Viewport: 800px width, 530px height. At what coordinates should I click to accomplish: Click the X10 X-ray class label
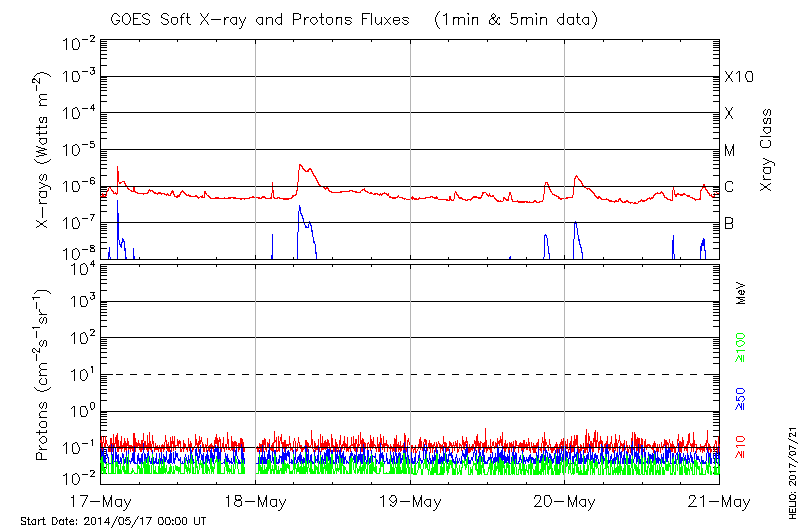(x=738, y=77)
